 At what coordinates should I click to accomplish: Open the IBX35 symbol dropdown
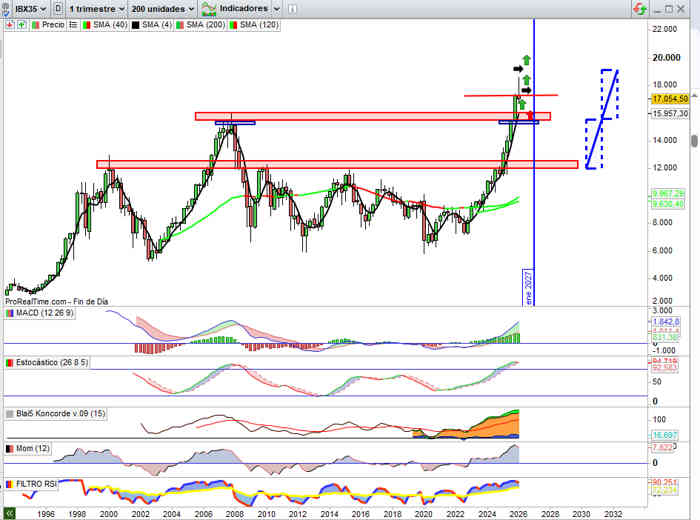point(28,7)
